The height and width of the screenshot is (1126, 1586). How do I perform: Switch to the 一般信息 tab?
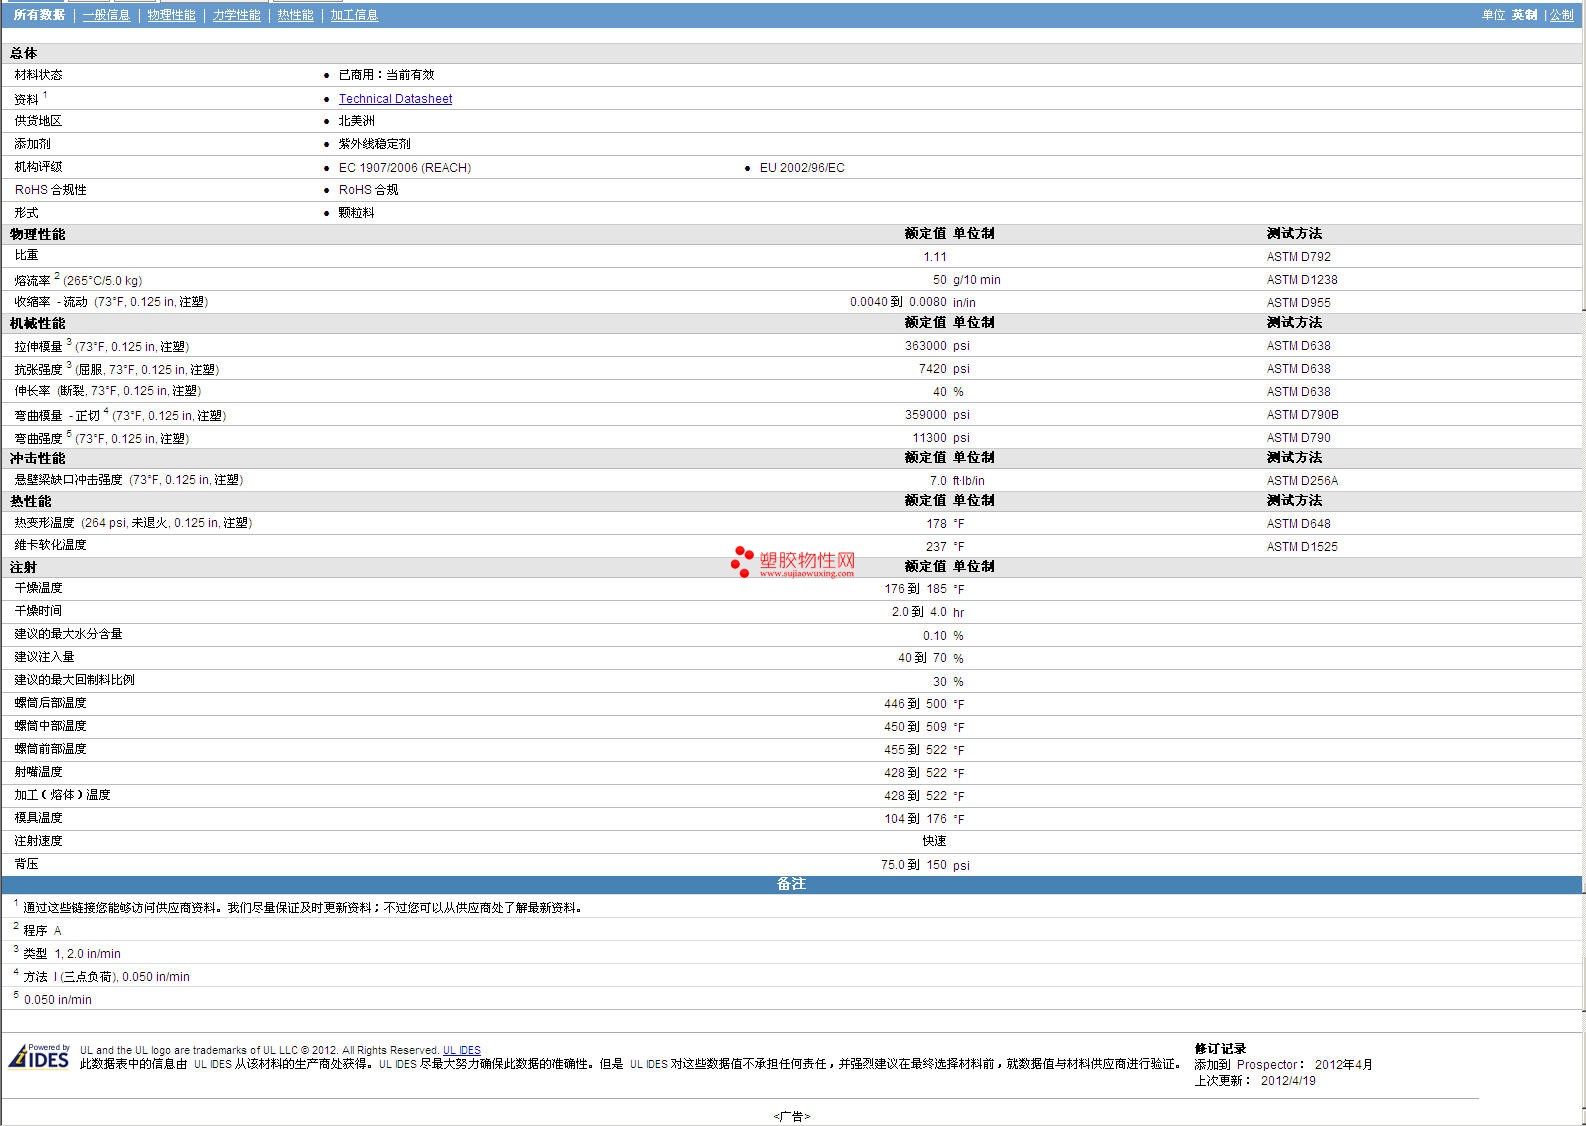[106, 15]
